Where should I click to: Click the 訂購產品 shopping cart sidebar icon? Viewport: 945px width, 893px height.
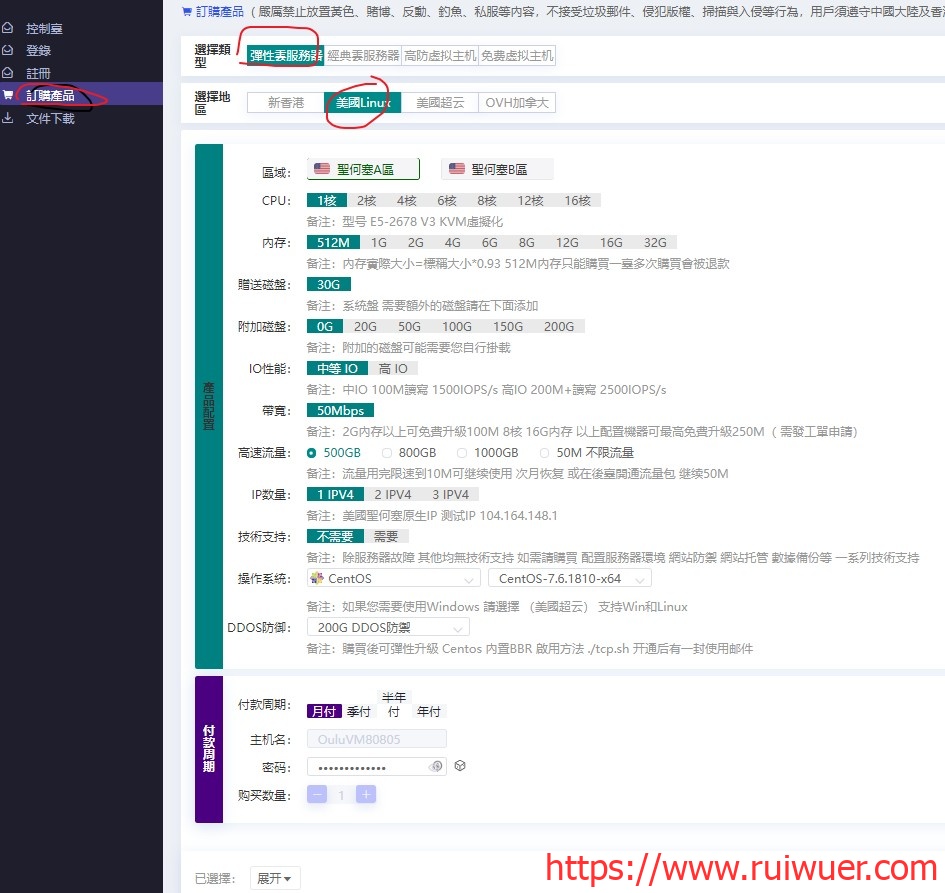[x=8, y=95]
